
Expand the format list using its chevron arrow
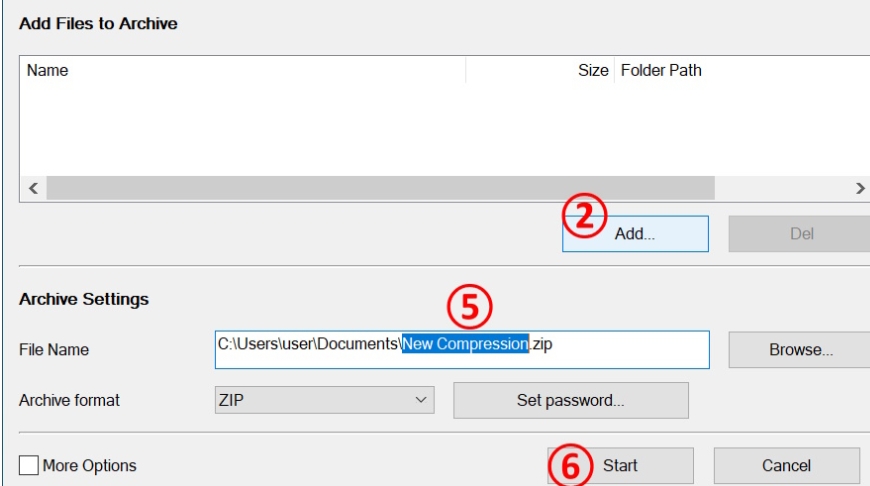[421, 400]
